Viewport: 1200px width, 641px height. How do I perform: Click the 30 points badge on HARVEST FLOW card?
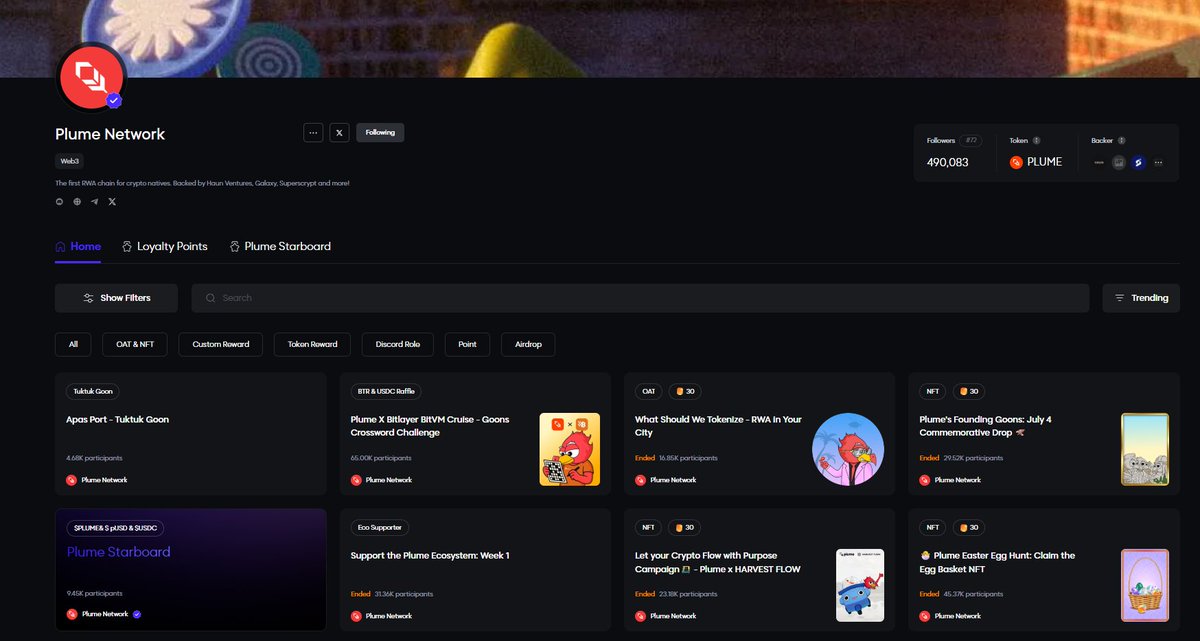coord(684,527)
